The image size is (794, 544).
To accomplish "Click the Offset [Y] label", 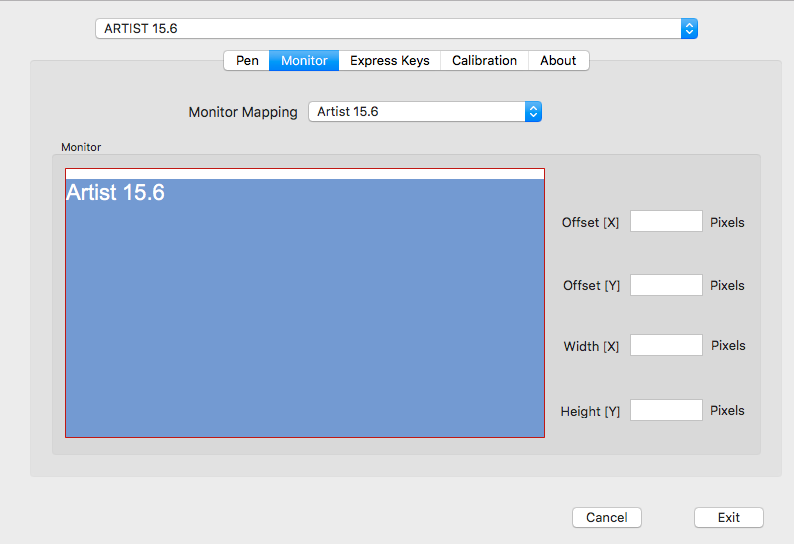I will pyautogui.click(x=591, y=286).
